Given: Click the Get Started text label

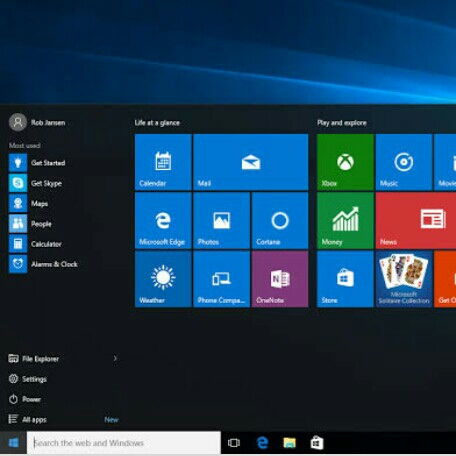Looking at the screenshot, I should (x=48, y=163).
